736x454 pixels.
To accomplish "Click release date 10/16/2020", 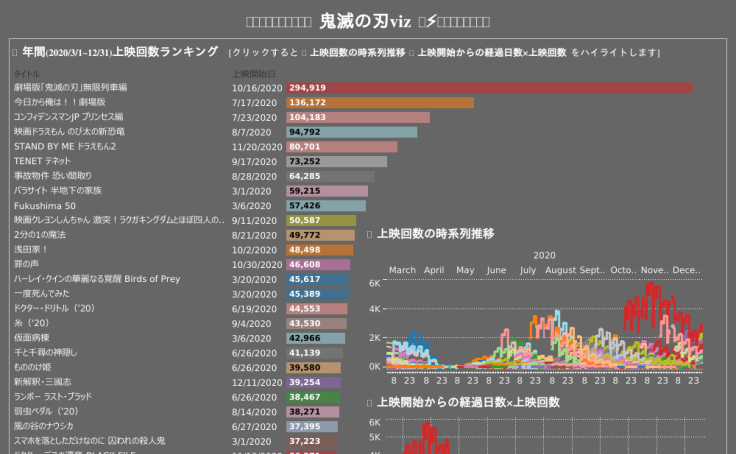I will click(257, 88).
